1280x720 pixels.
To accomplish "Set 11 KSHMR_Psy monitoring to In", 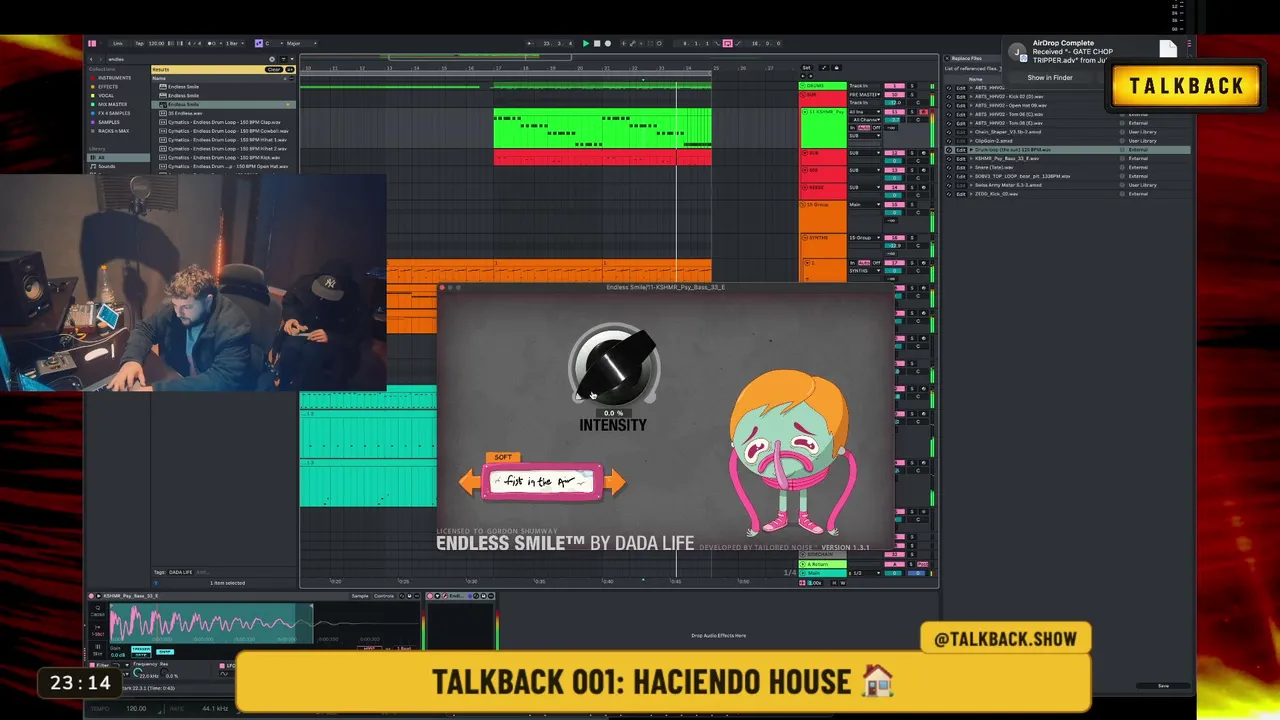I will coord(852,128).
